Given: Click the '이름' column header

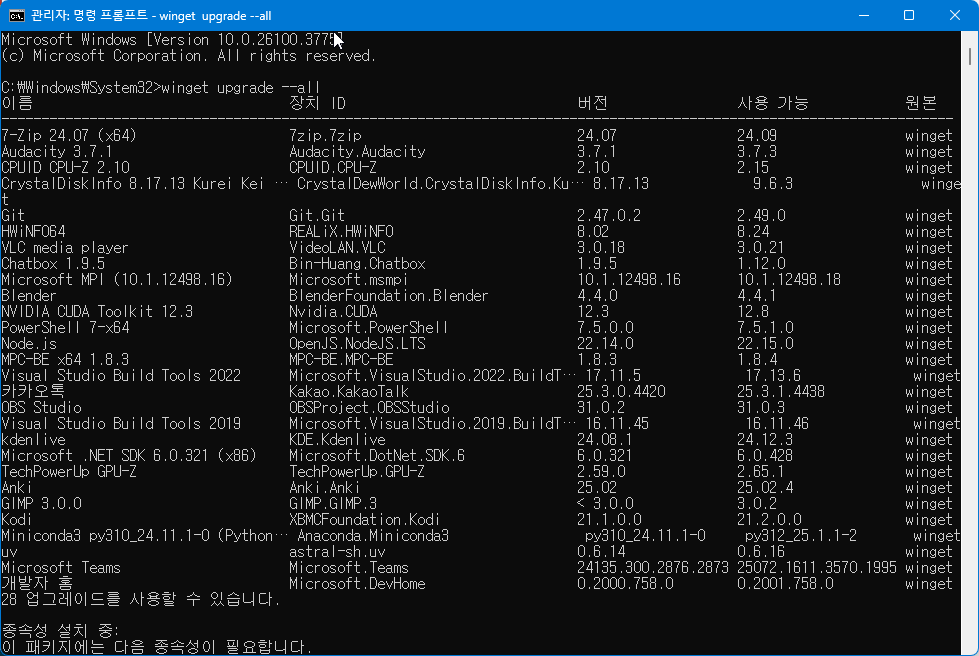Looking at the screenshot, I should point(17,103).
